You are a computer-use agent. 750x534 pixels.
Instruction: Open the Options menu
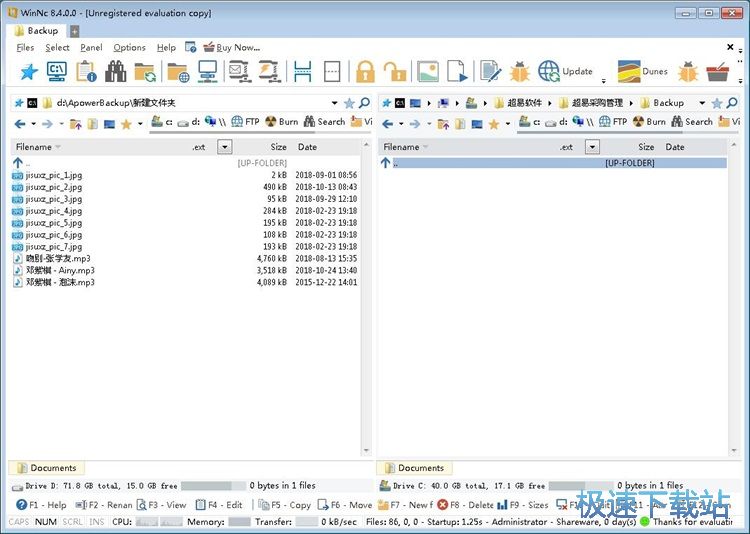pos(129,47)
